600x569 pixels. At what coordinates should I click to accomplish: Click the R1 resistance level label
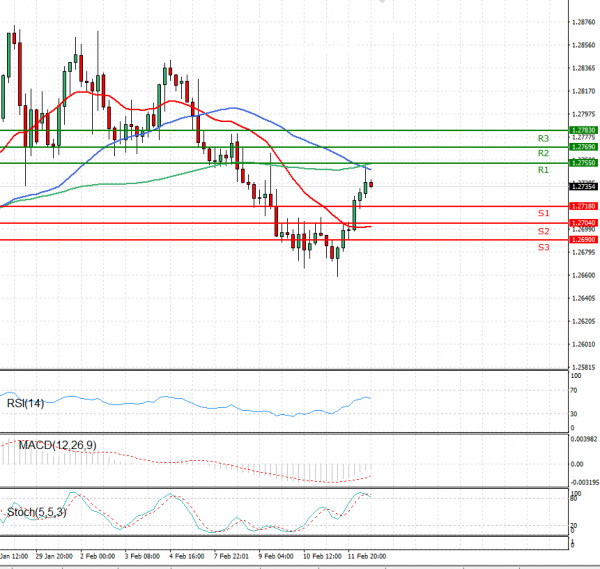coord(543,171)
